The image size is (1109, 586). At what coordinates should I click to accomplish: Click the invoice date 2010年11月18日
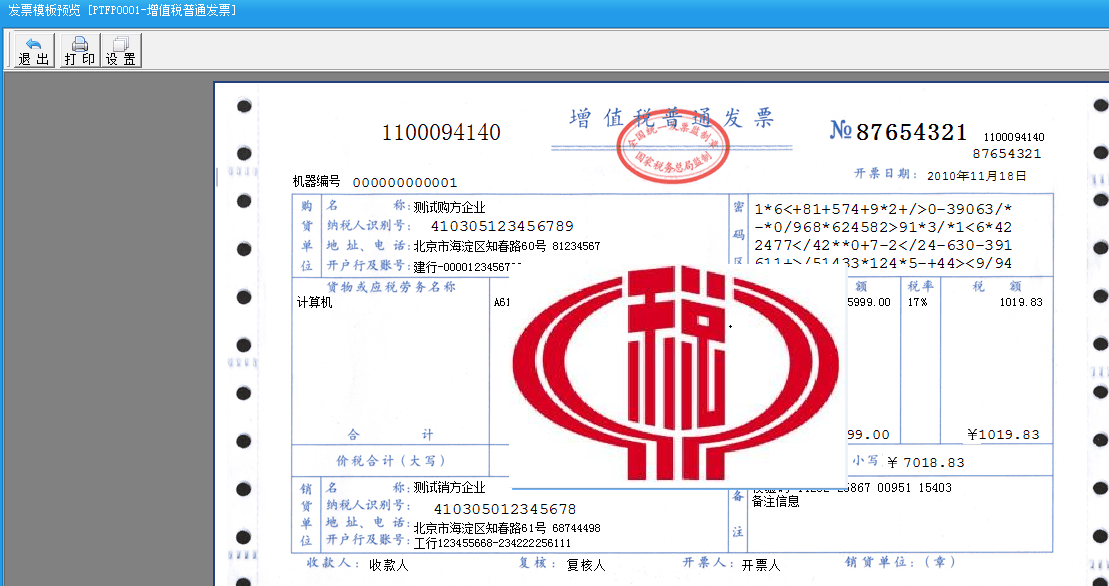(976, 175)
